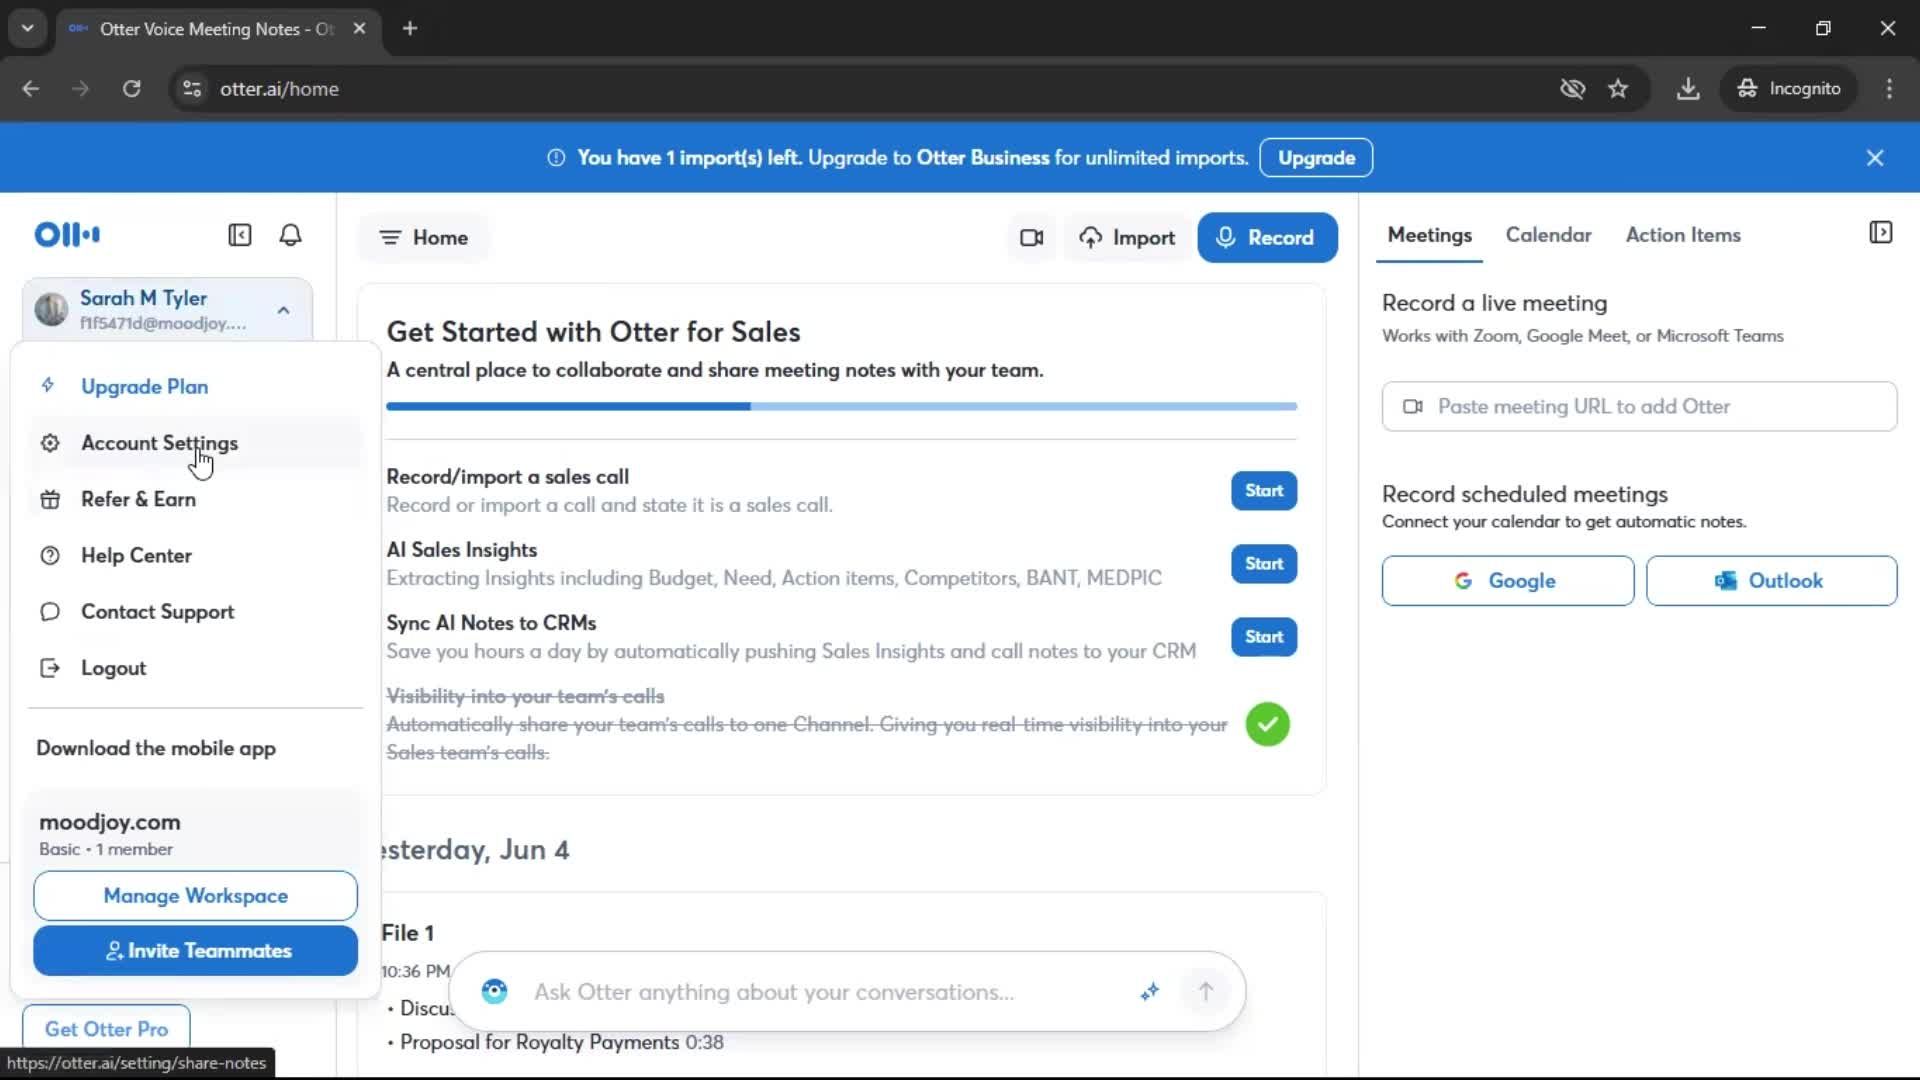Image resolution: width=1920 pixels, height=1080 pixels.
Task: Click Manage Workspace button
Action: coord(195,896)
